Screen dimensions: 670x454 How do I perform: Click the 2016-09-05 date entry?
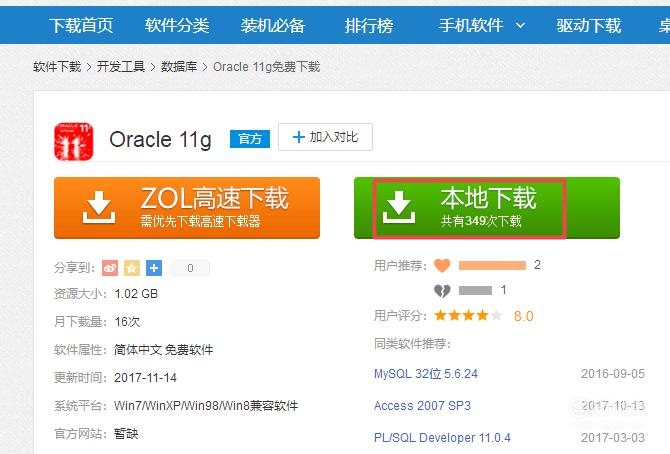[x=613, y=374]
